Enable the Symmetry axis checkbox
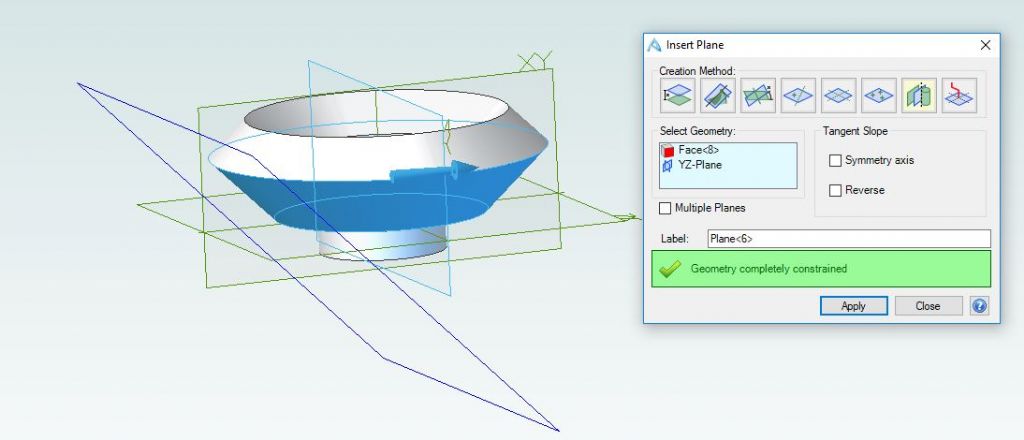Image resolution: width=1024 pixels, height=440 pixels. point(835,160)
